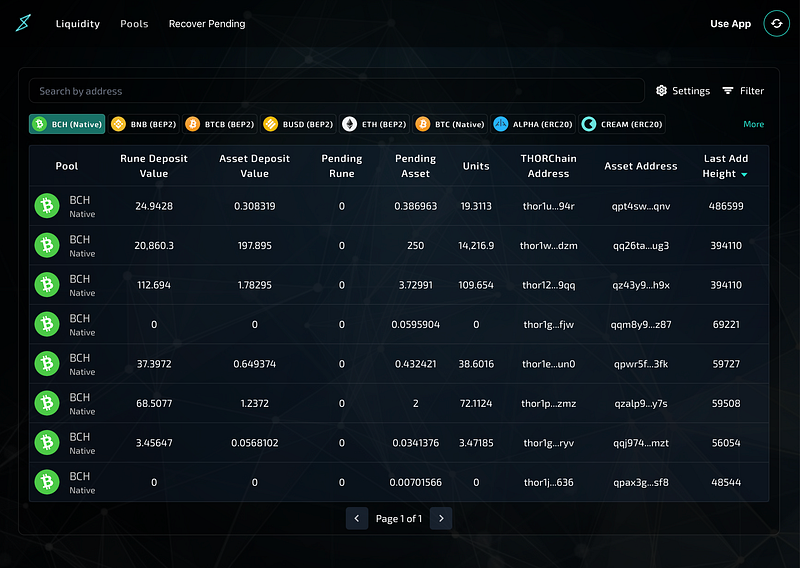Image resolution: width=800 pixels, height=568 pixels.
Task: Click rune deposit value 112.694
Action: (154, 285)
